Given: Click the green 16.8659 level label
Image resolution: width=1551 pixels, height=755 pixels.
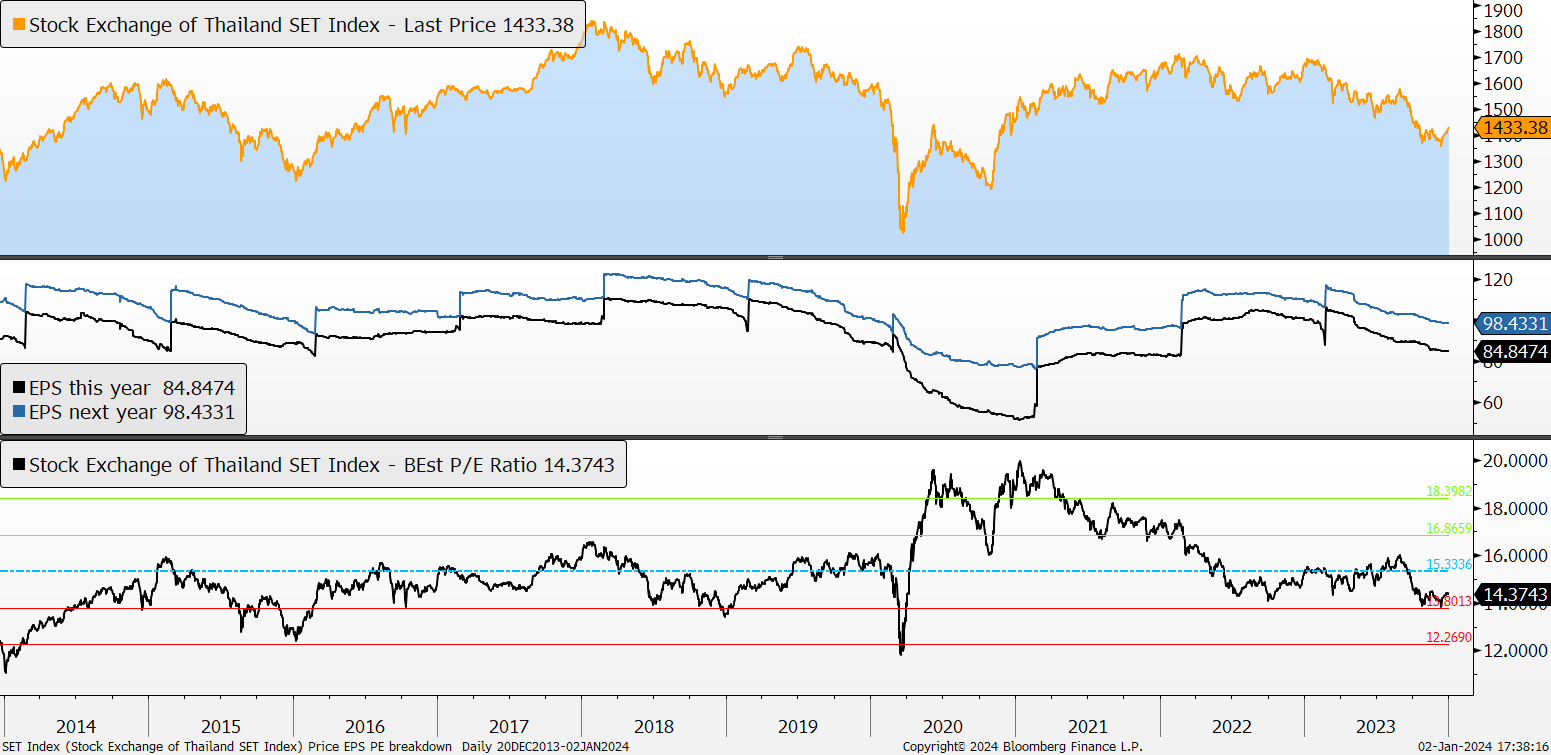Looking at the screenshot, I should pyautogui.click(x=1448, y=528).
